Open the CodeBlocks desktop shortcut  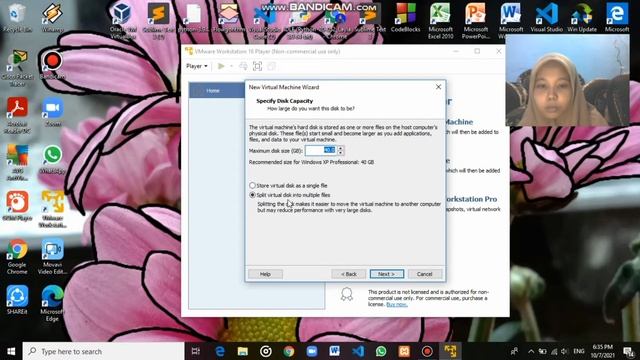[405, 18]
